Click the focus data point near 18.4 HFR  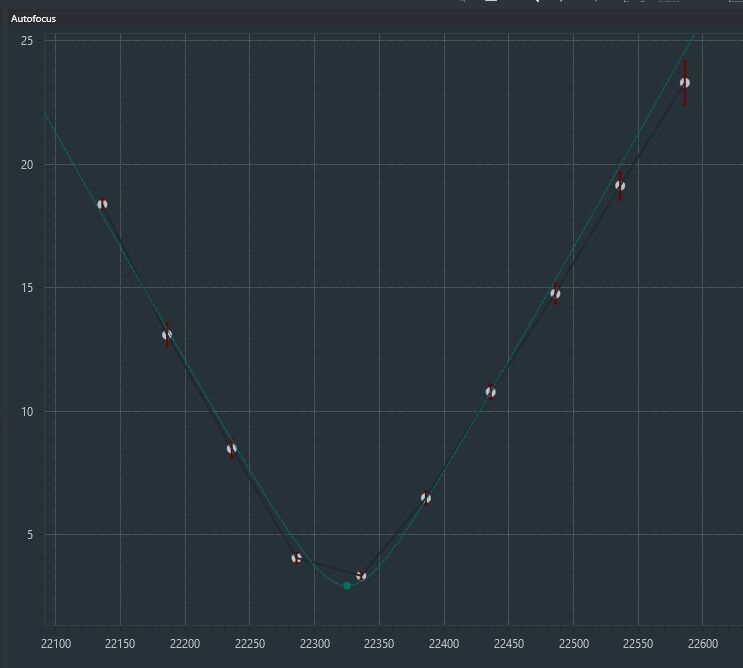click(102, 204)
